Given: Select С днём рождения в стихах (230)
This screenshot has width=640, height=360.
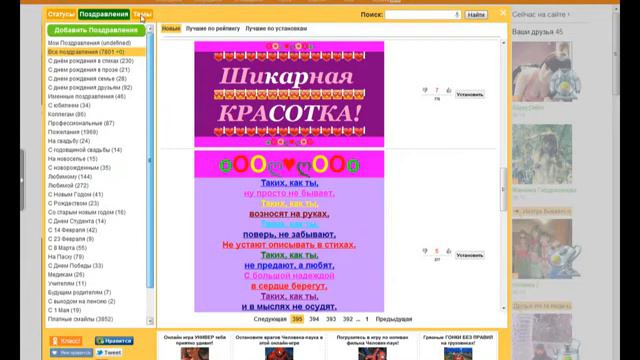Looking at the screenshot, I should click(x=91, y=61).
